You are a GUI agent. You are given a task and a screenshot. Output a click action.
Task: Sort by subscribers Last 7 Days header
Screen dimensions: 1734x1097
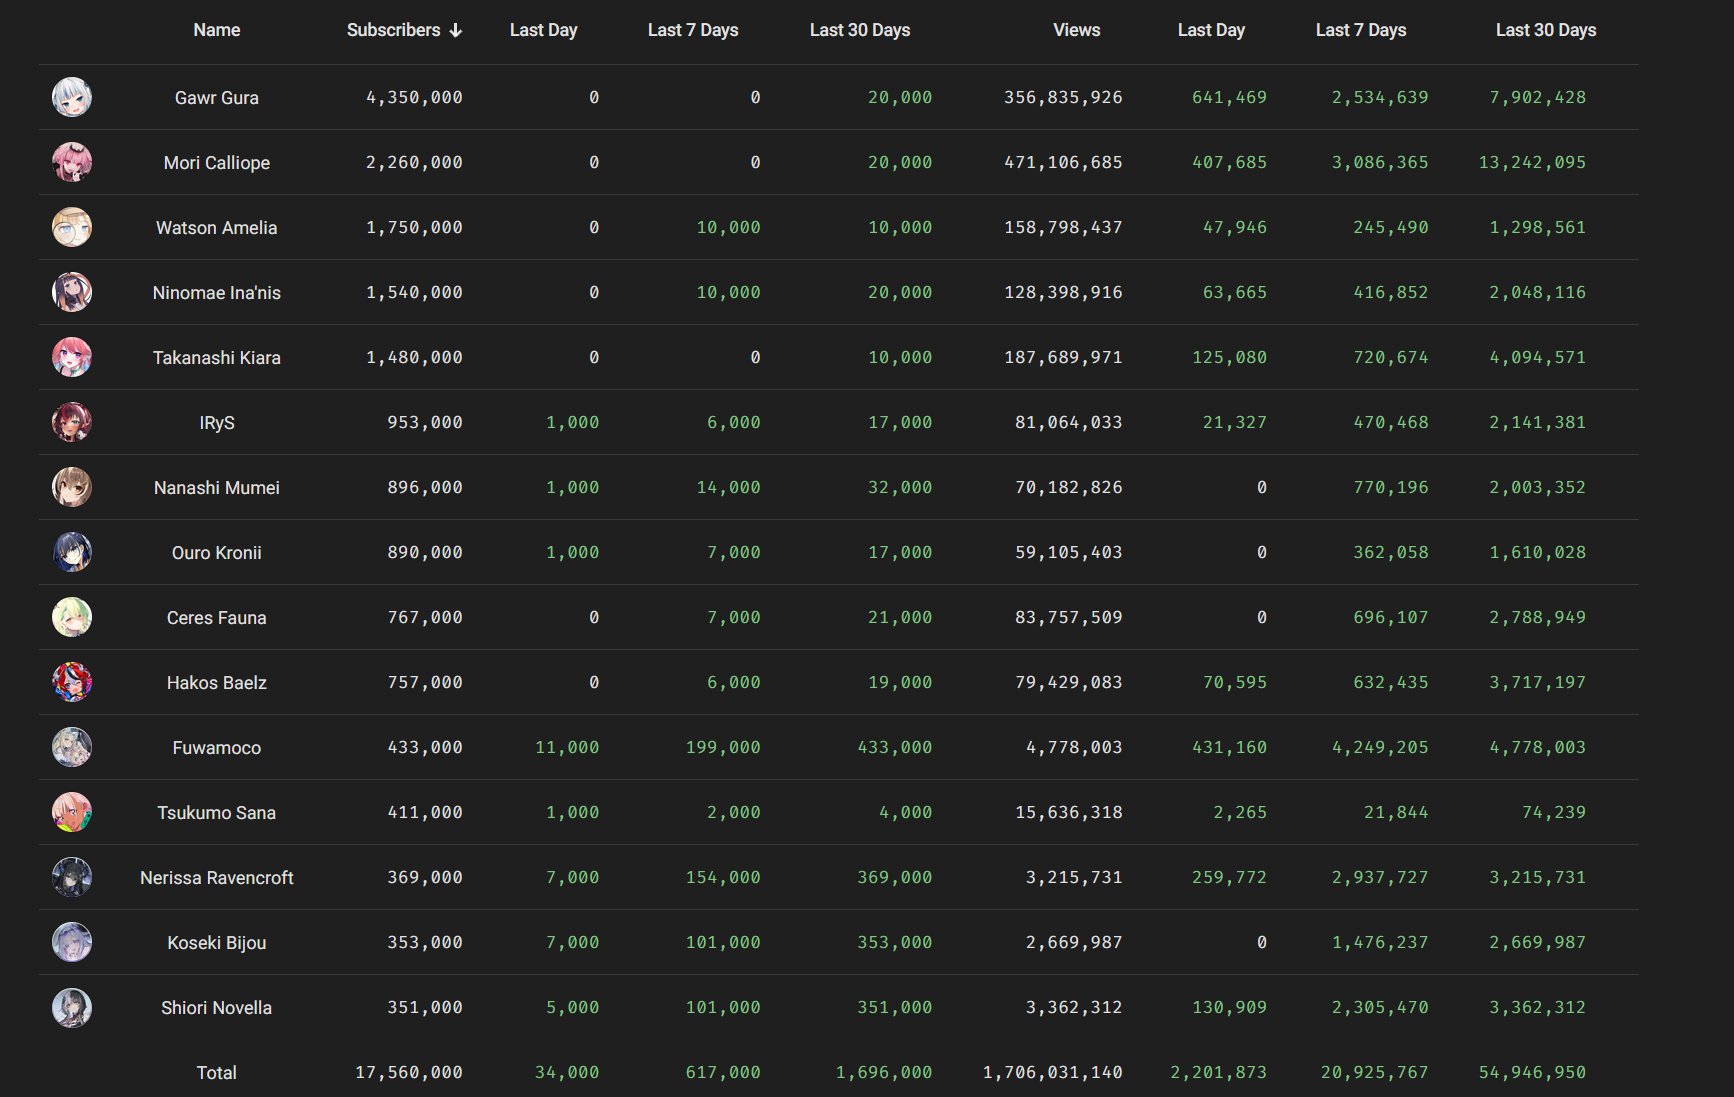(x=693, y=30)
